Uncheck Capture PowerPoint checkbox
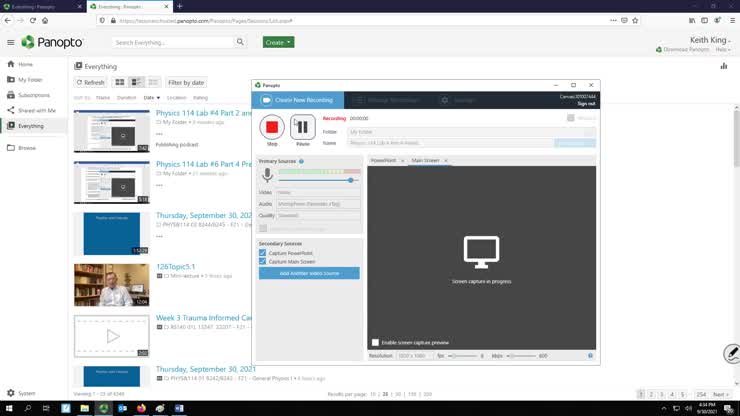This screenshot has width=740, height=416. click(x=262, y=253)
